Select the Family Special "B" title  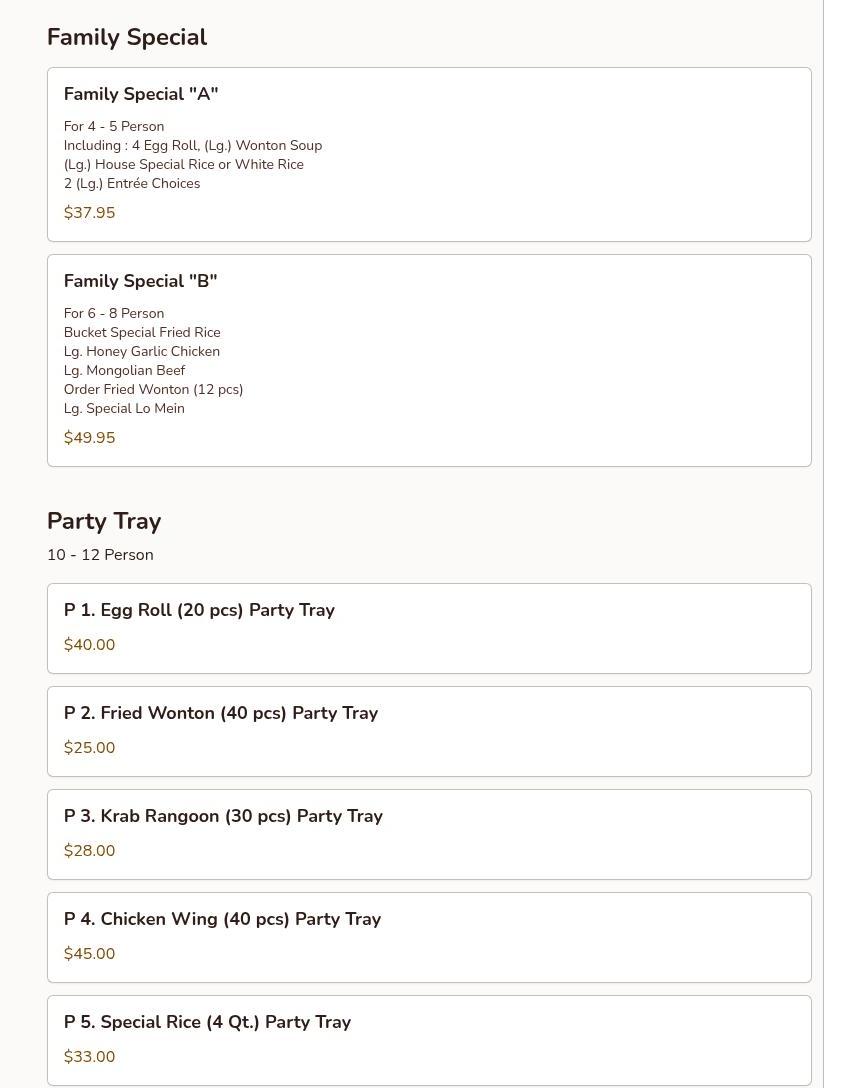140,281
